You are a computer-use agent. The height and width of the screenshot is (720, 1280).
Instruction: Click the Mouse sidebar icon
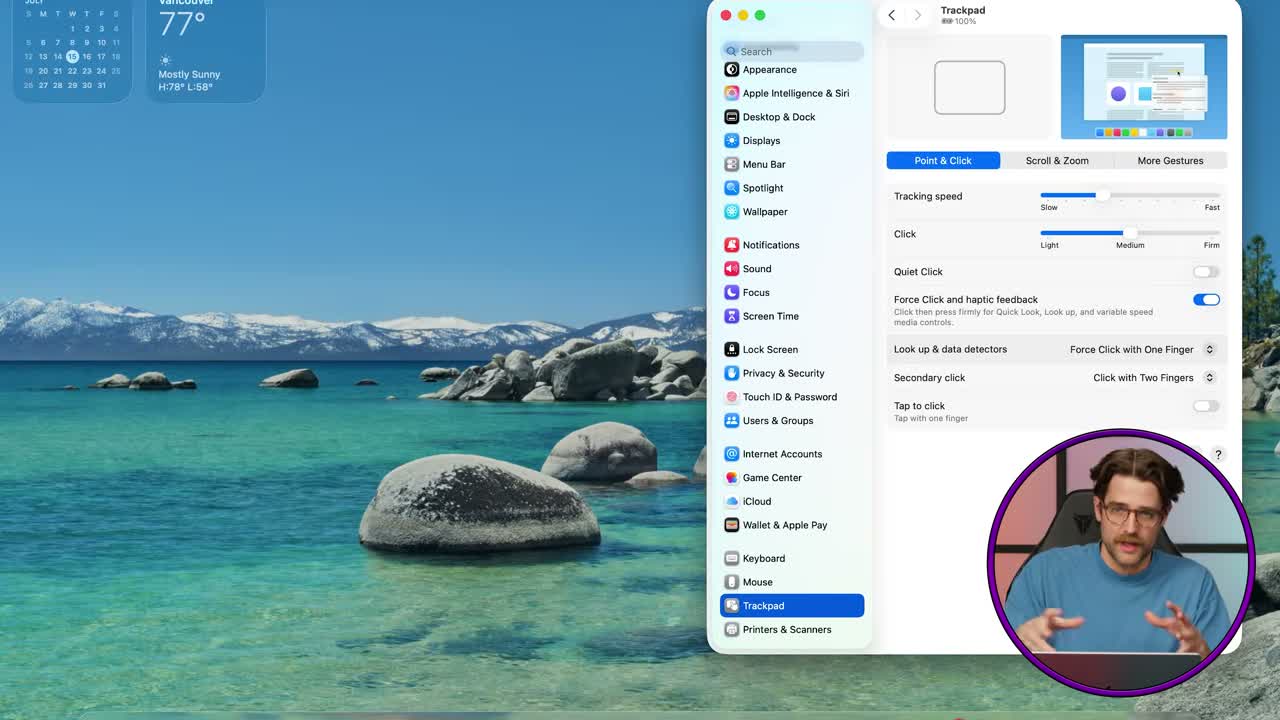click(x=732, y=582)
